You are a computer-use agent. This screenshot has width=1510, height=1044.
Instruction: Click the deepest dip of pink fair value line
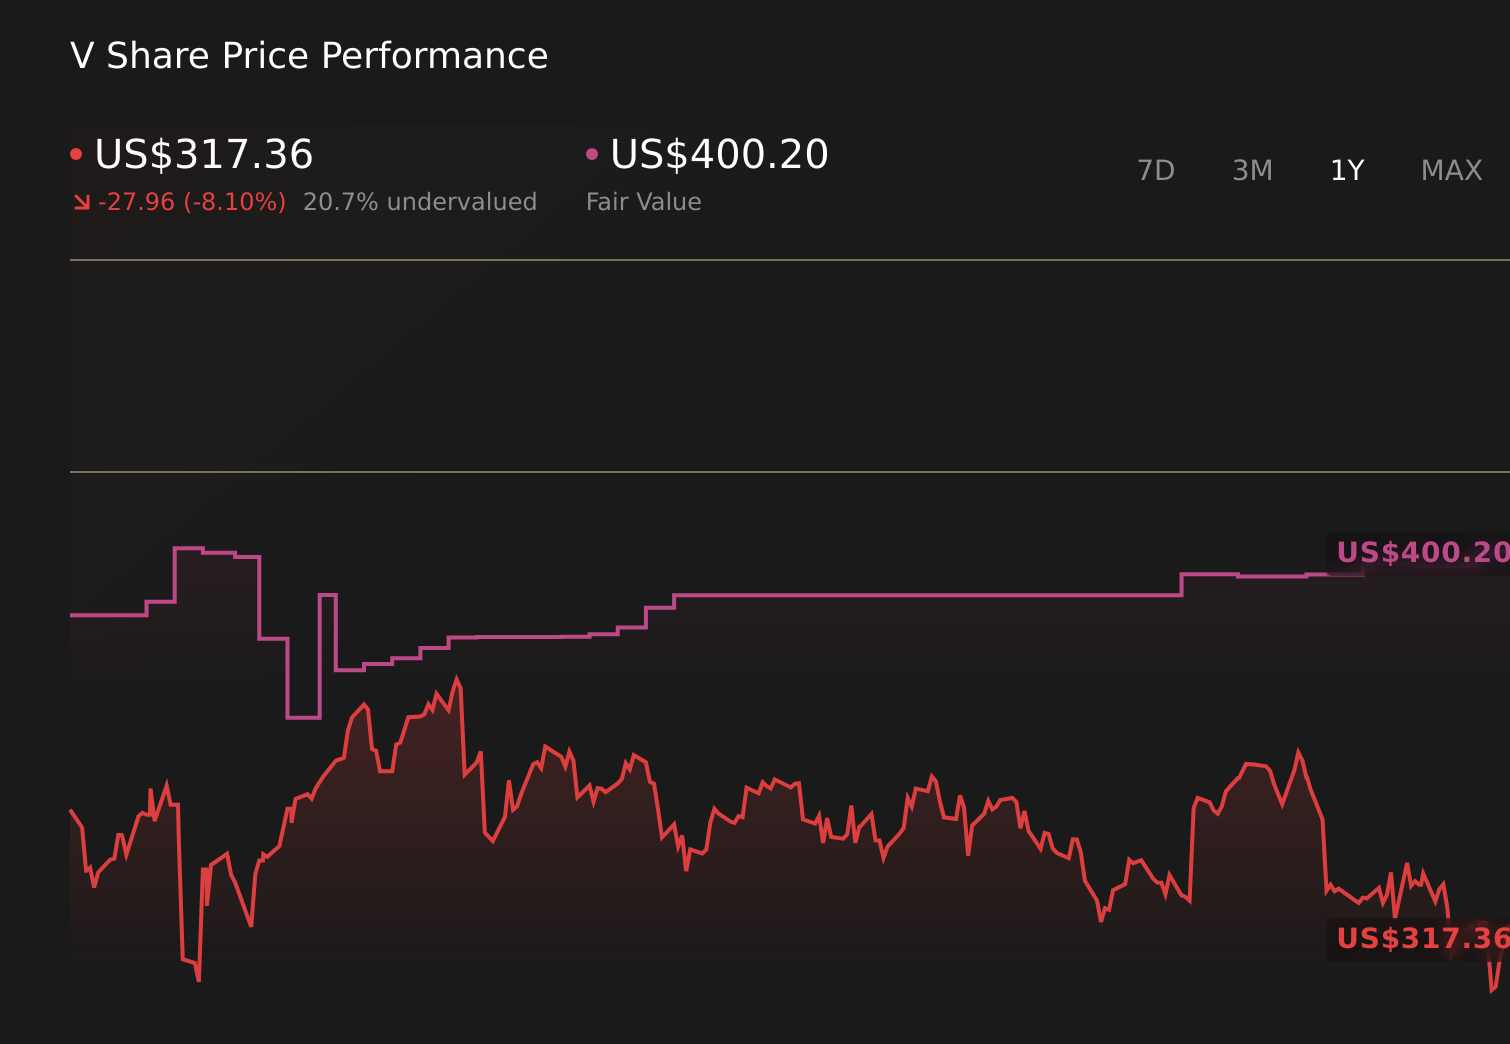303,717
